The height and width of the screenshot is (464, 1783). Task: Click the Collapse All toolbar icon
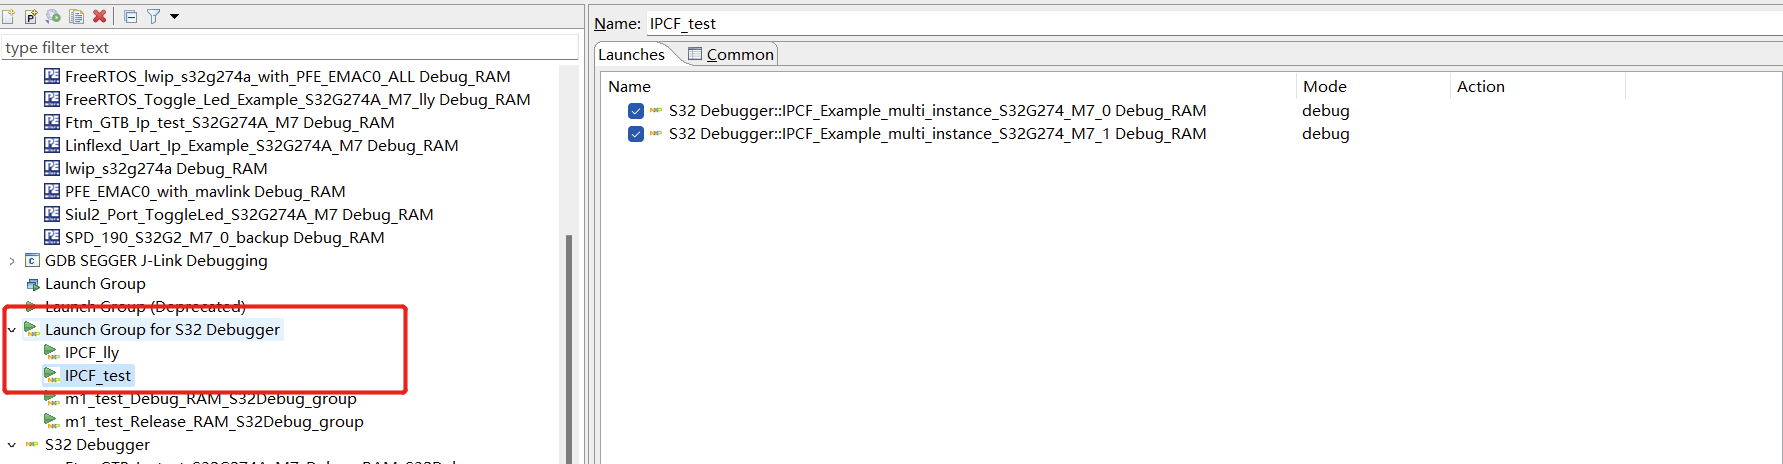(x=130, y=16)
